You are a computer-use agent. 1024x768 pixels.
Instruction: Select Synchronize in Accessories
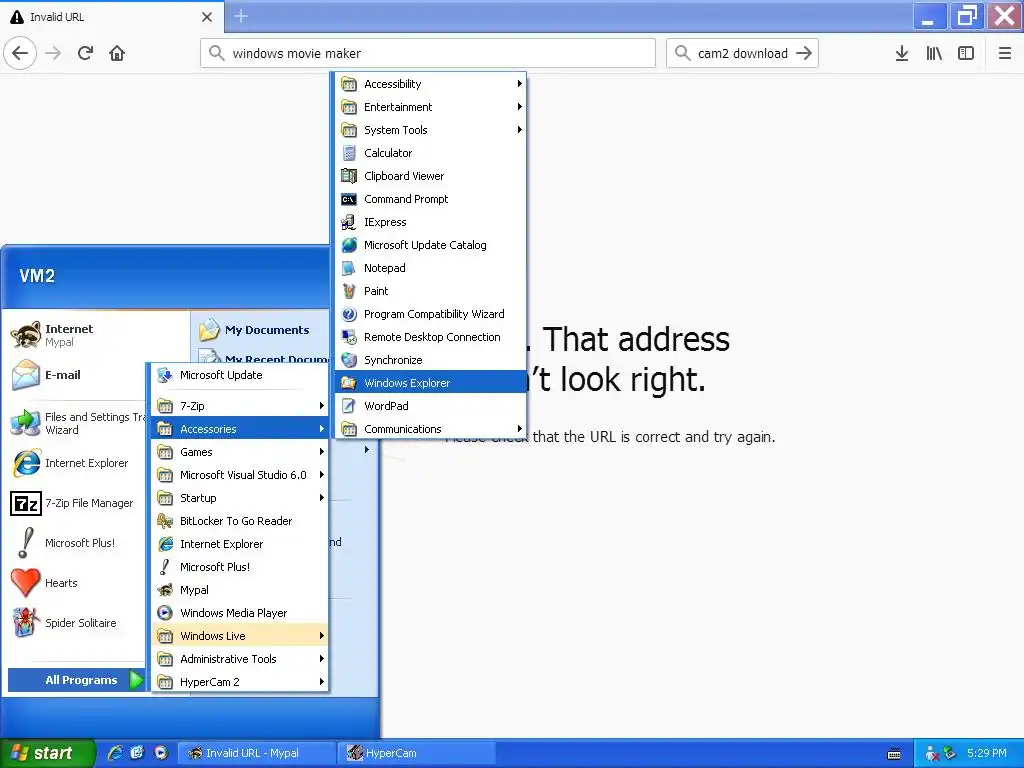pyautogui.click(x=430, y=360)
